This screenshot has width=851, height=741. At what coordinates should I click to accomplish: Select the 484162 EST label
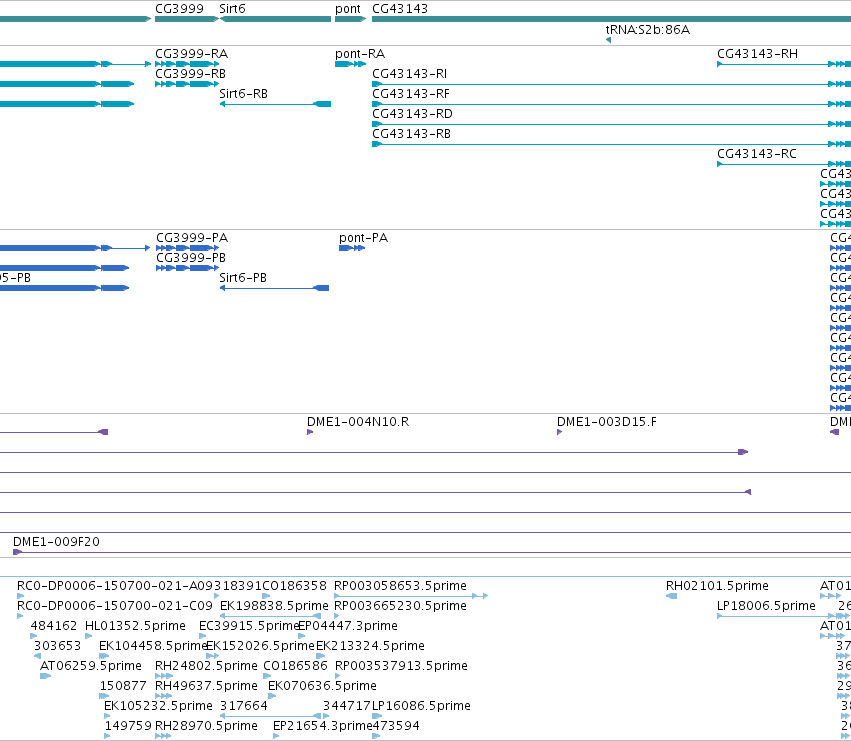coord(54,626)
